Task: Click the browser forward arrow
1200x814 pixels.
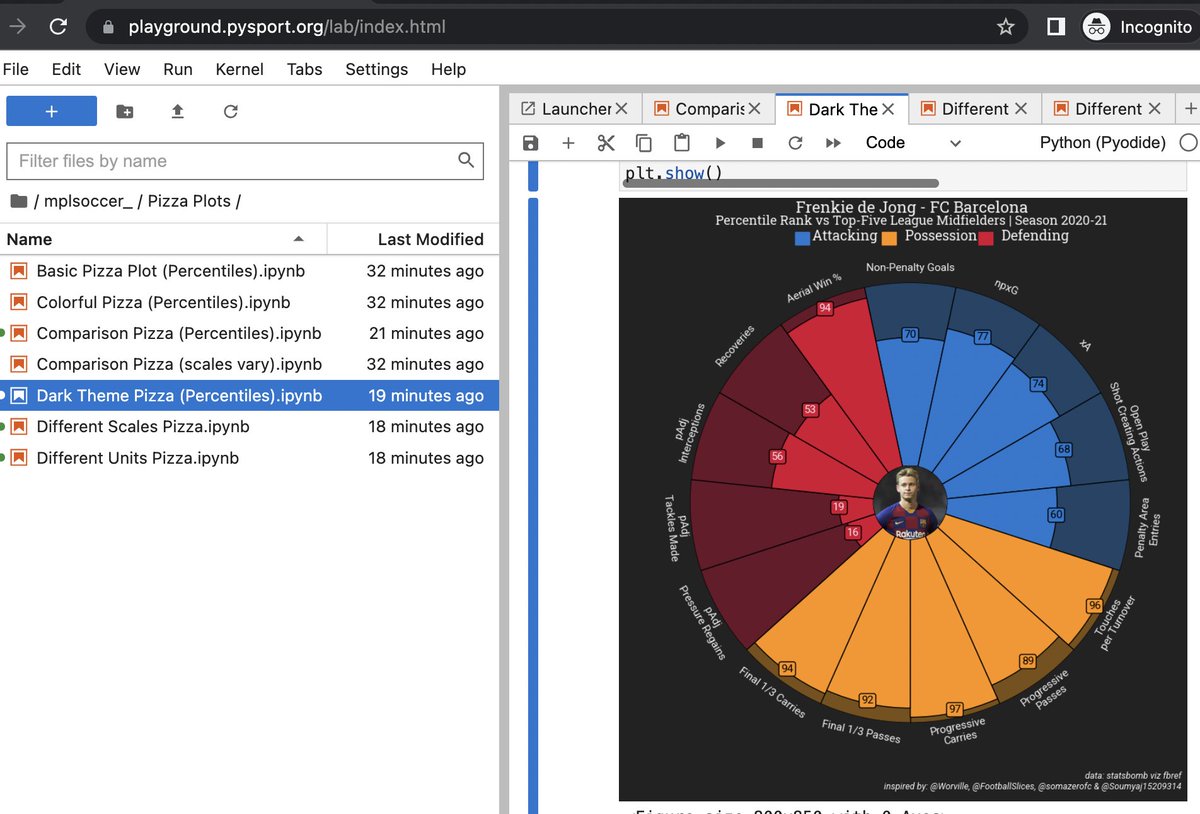Action: tap(17, 27)
